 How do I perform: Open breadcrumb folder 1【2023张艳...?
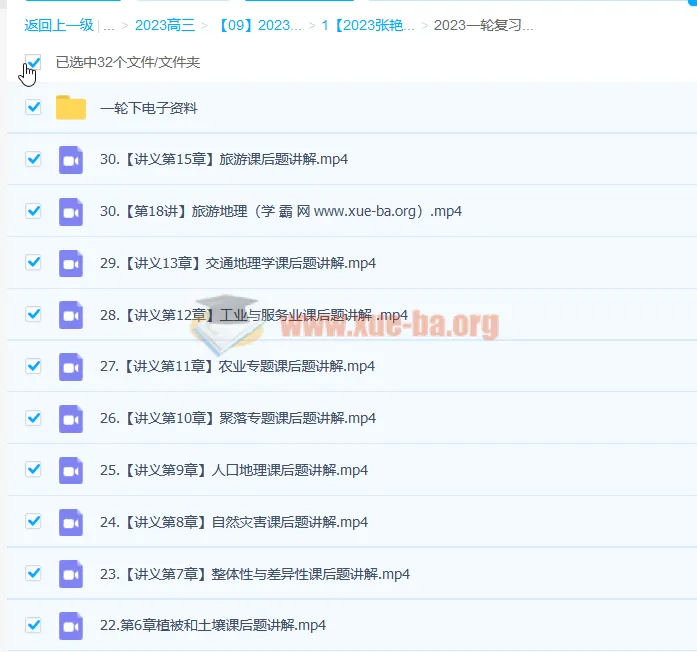click(x=368, y=25)
